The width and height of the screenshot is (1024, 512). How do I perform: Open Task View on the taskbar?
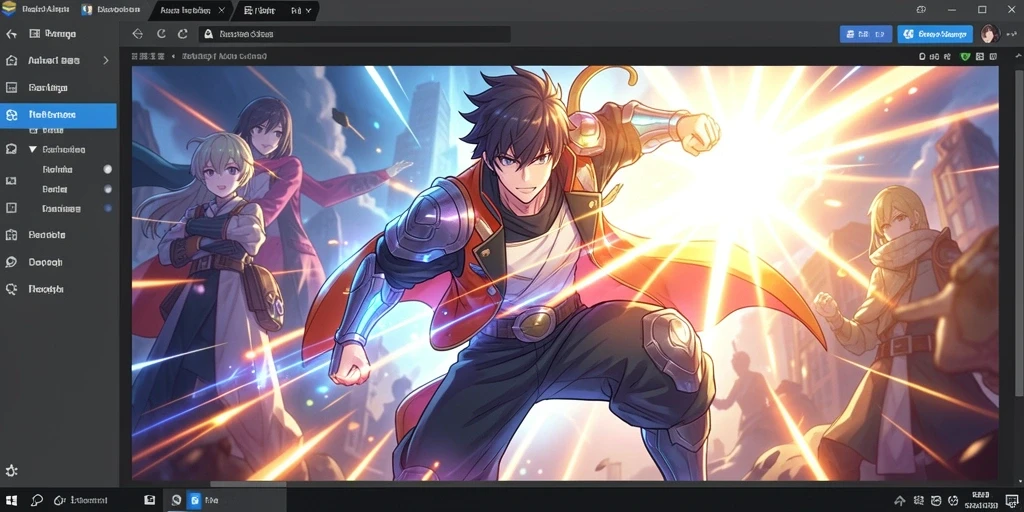[150, 500]
